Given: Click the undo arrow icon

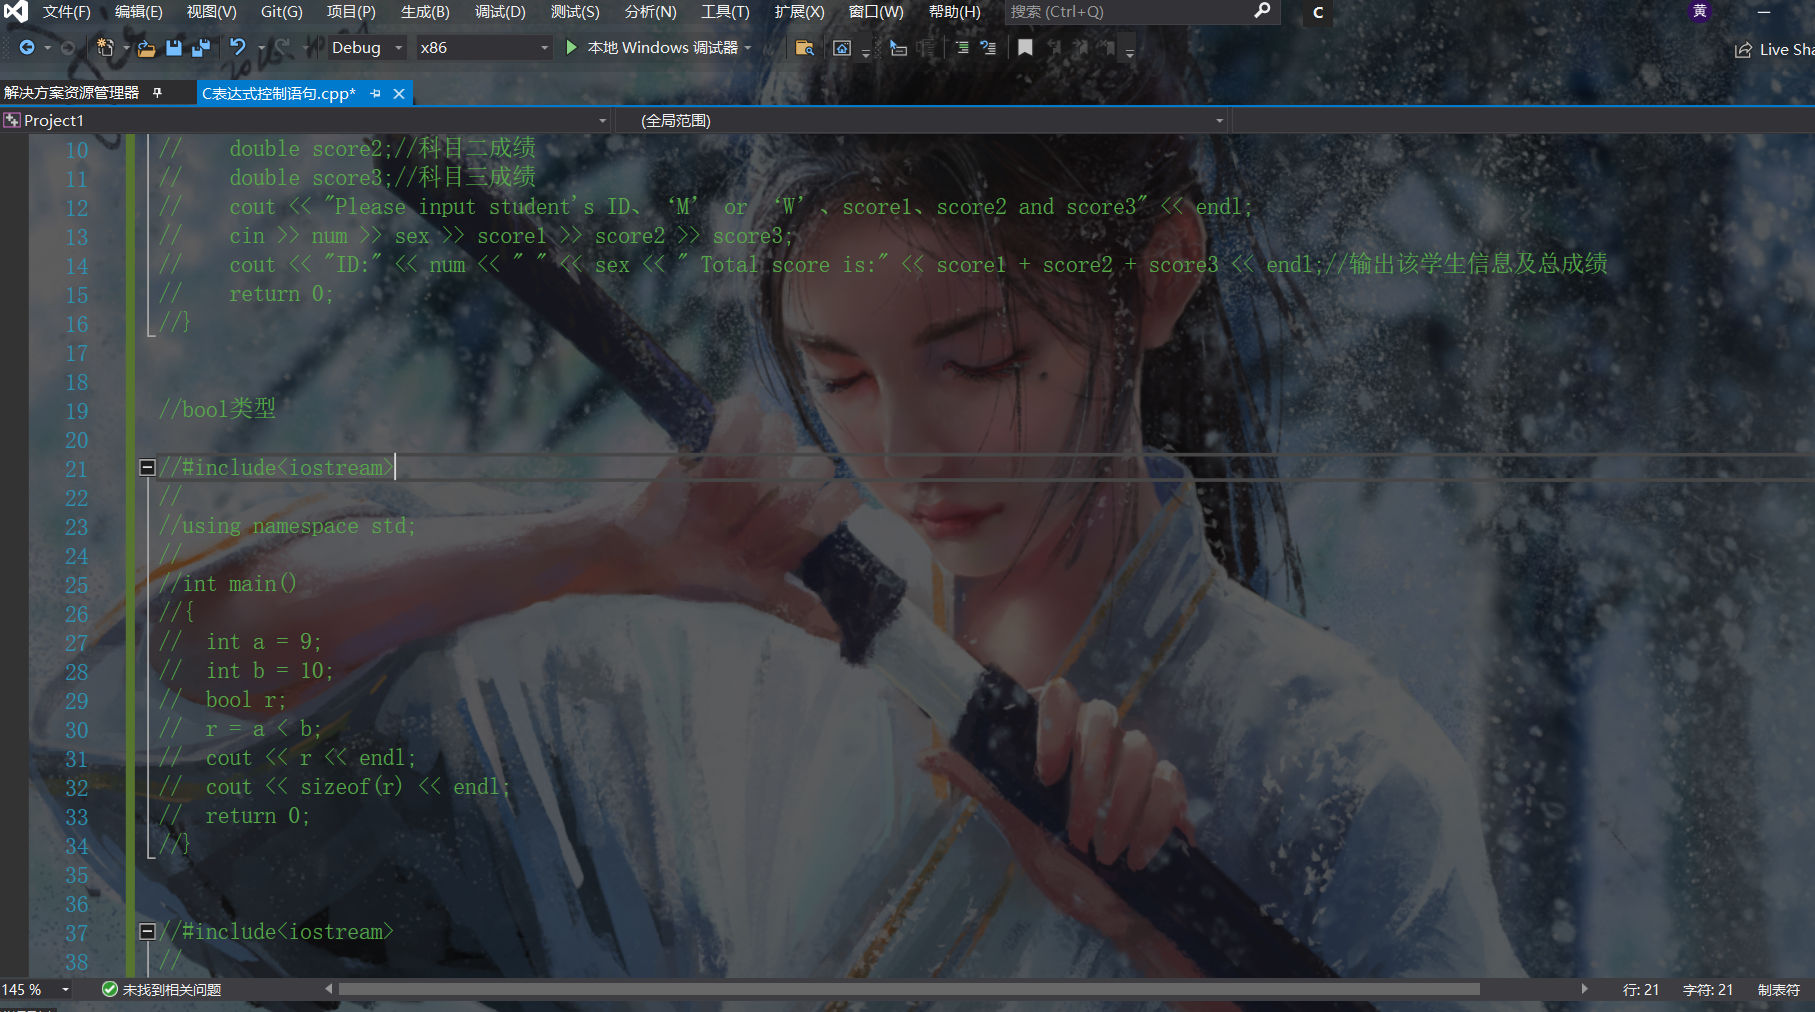Looking at the screenshot, I should pyautogui.click(x=238, y=48).
